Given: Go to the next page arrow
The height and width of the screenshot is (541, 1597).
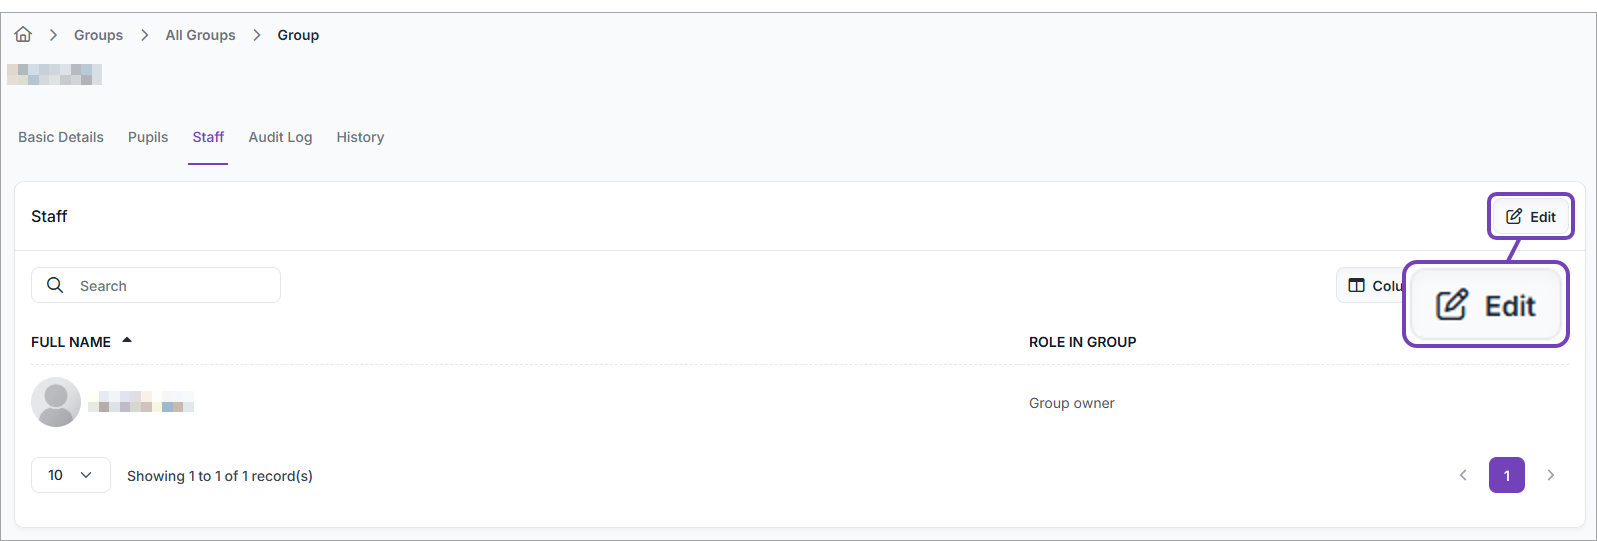Looking at the screenshot, I should point(1551,475).
